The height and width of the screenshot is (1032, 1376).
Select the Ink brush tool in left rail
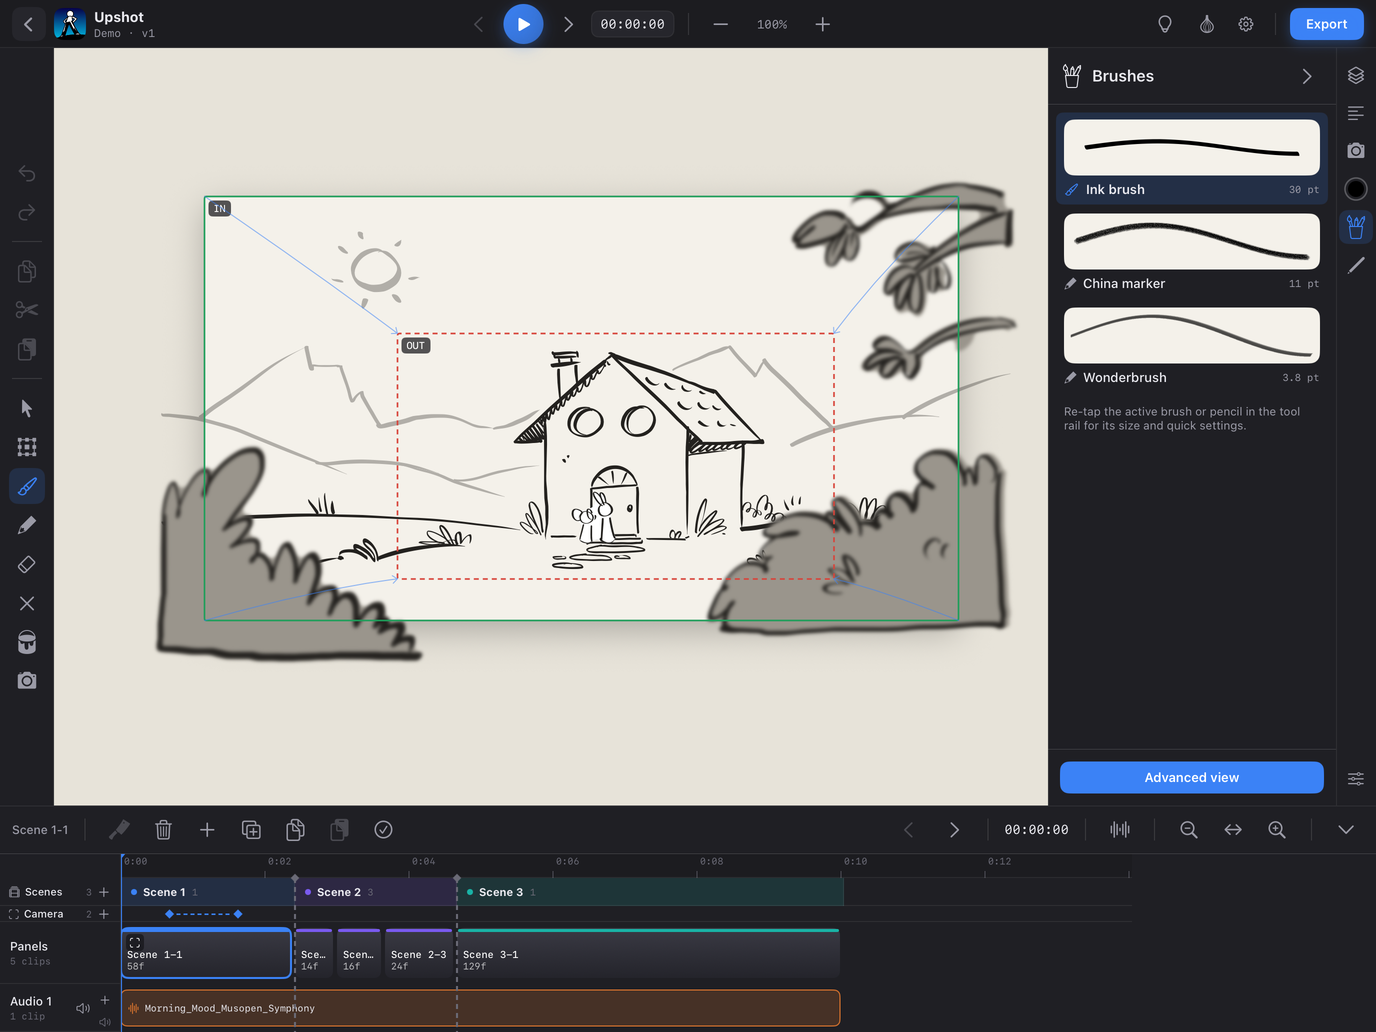27,486
